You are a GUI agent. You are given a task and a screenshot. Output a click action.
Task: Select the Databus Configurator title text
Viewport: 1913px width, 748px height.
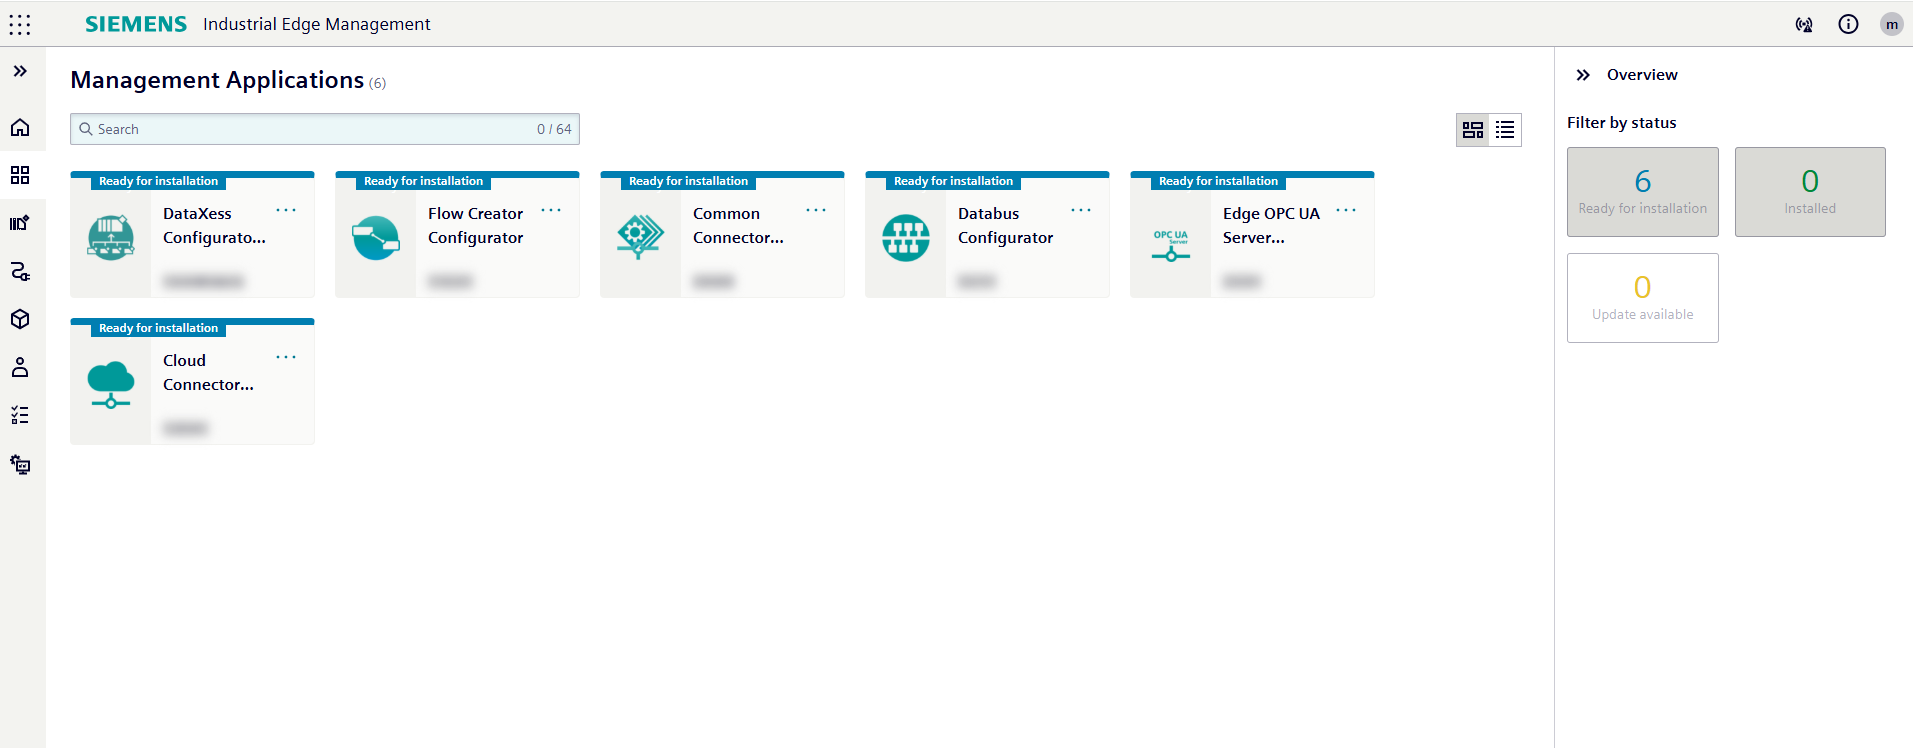[x=1005, y=225]
